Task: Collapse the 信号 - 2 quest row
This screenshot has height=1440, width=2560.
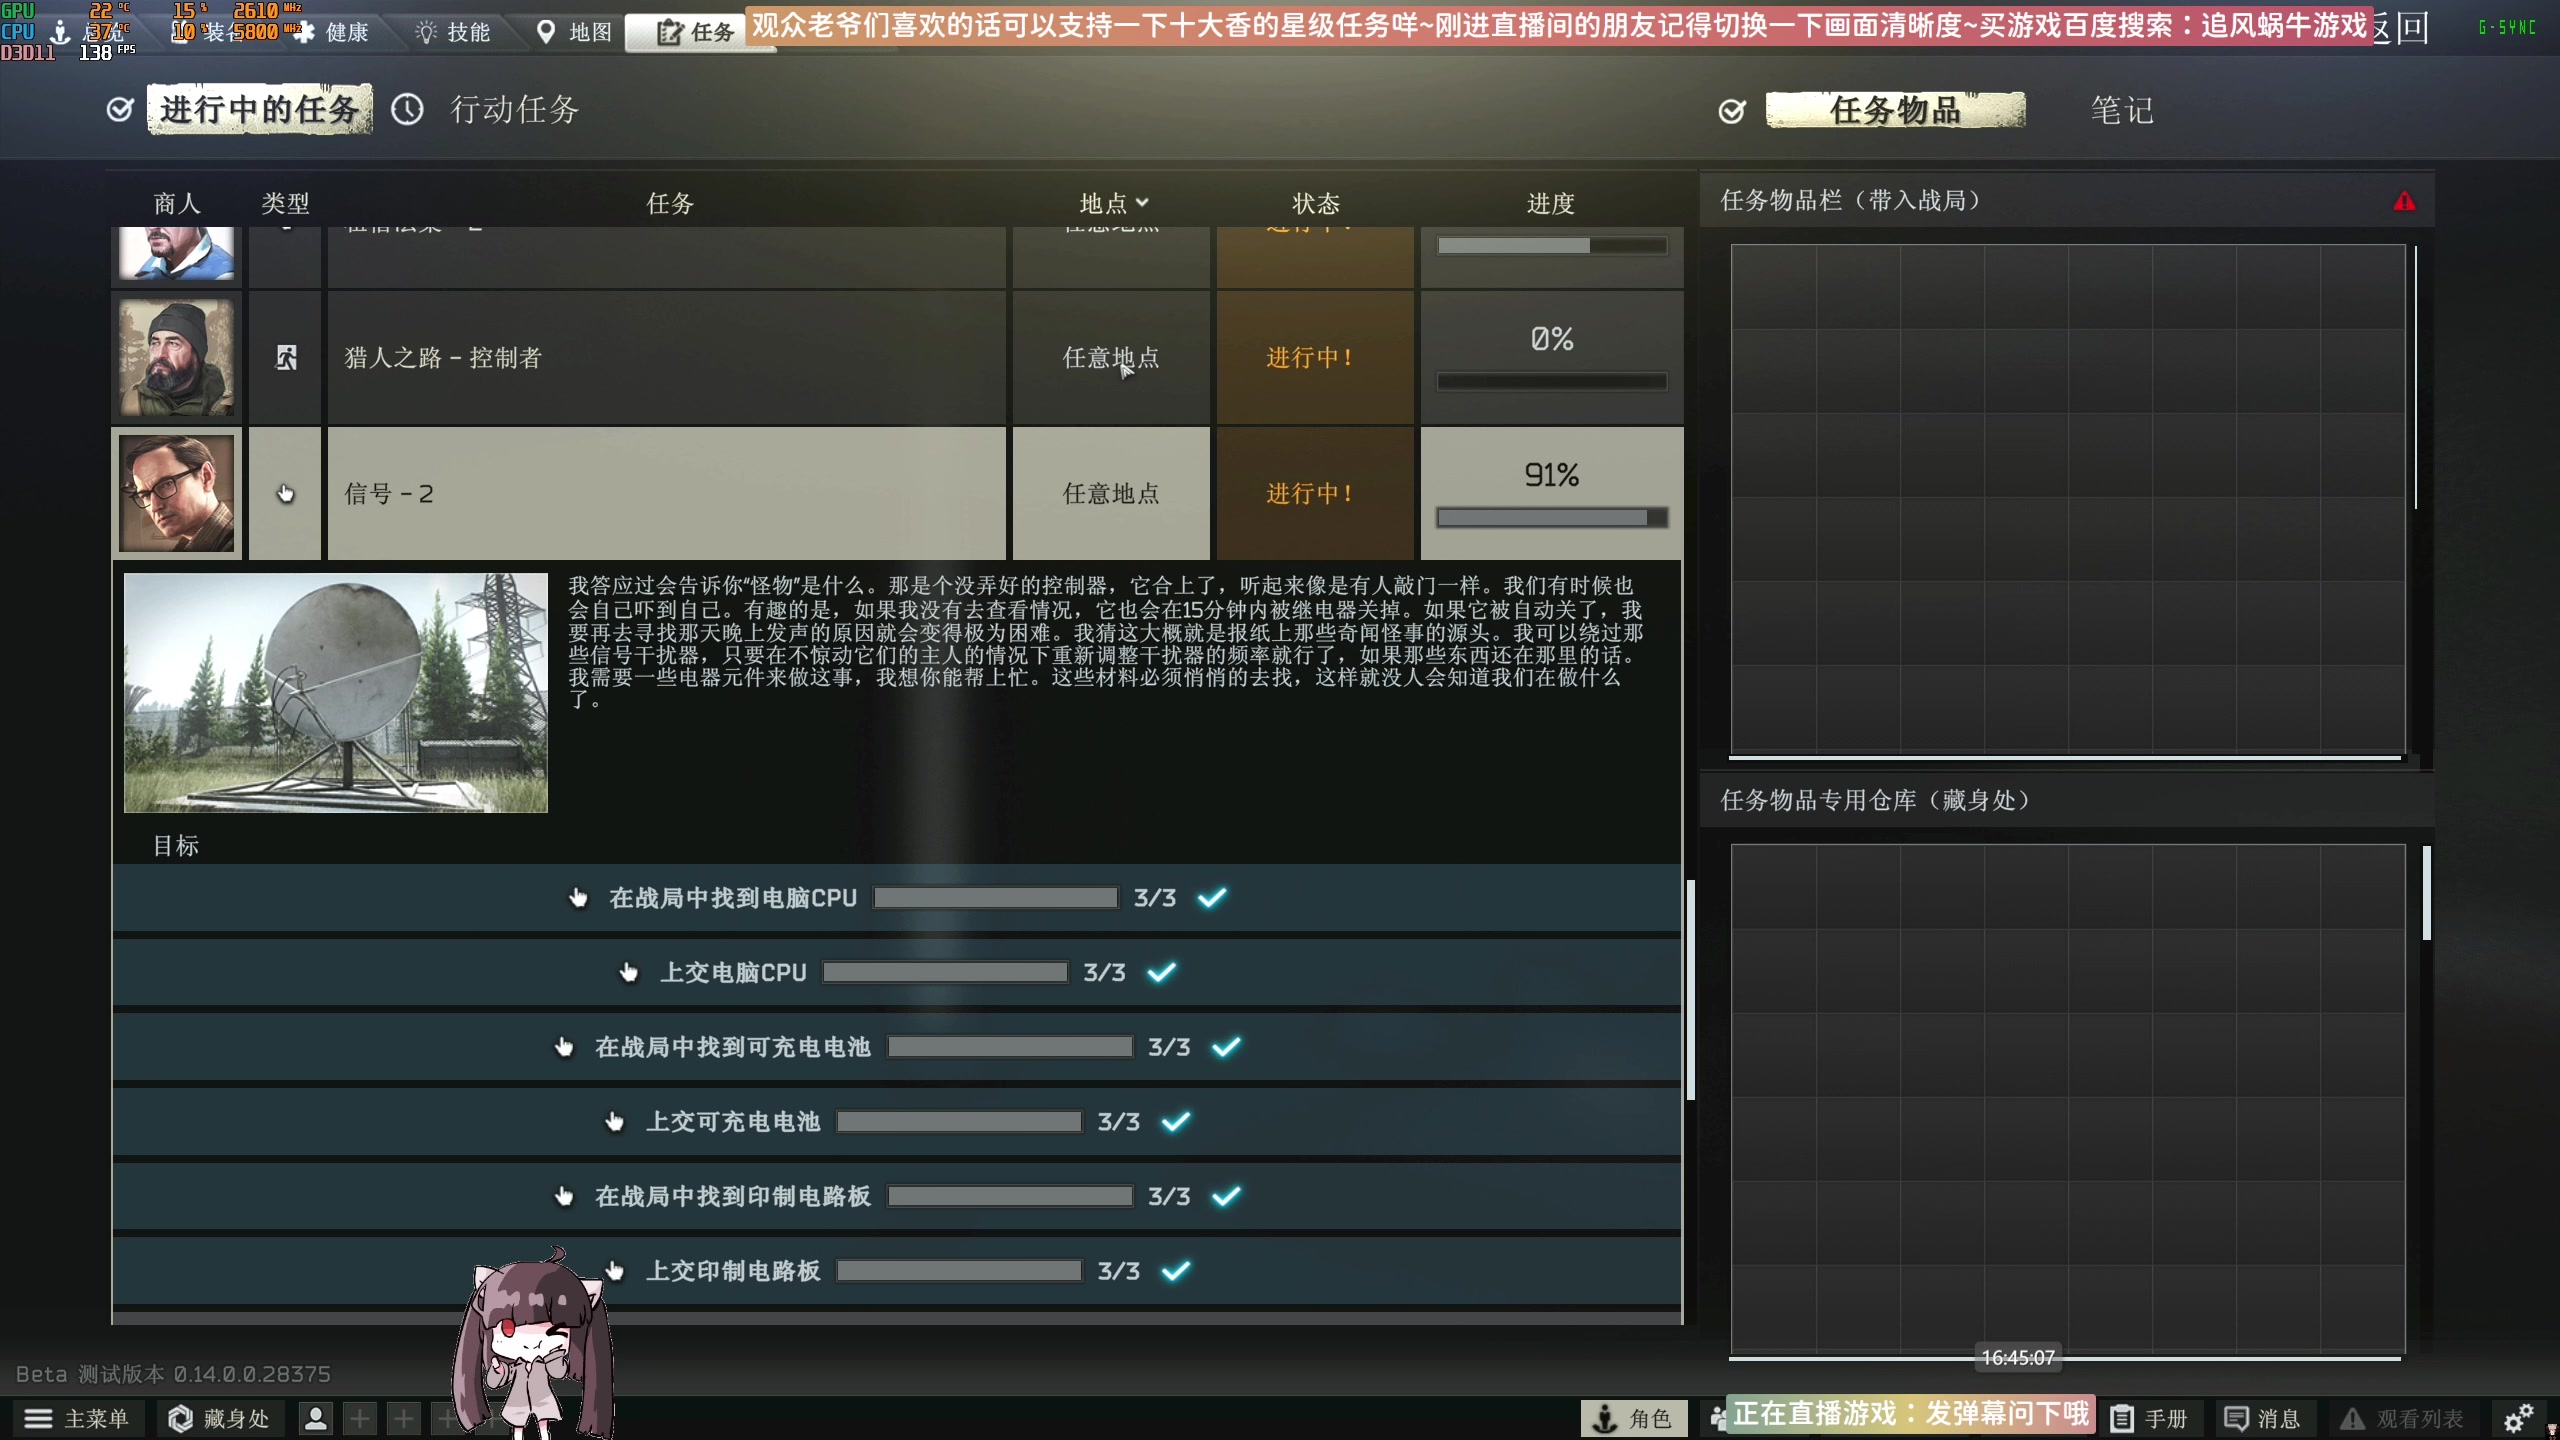Action: pos(666,494)
